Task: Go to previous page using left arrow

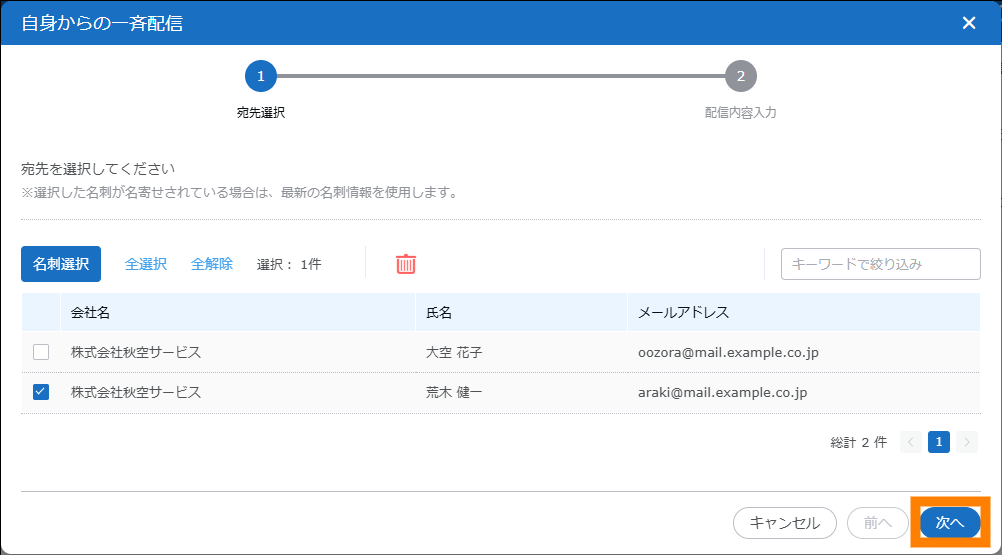Action: coord(910,442)
